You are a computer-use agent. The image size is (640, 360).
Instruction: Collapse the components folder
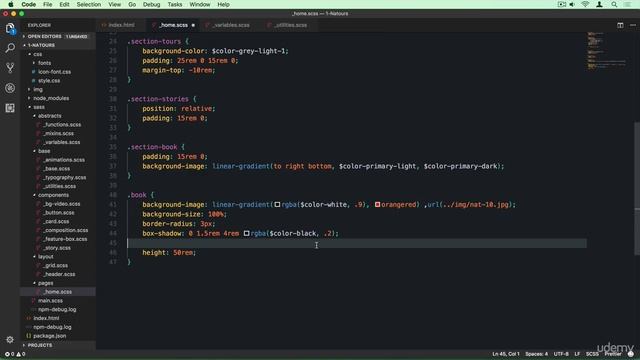click(x=58, y=195)
